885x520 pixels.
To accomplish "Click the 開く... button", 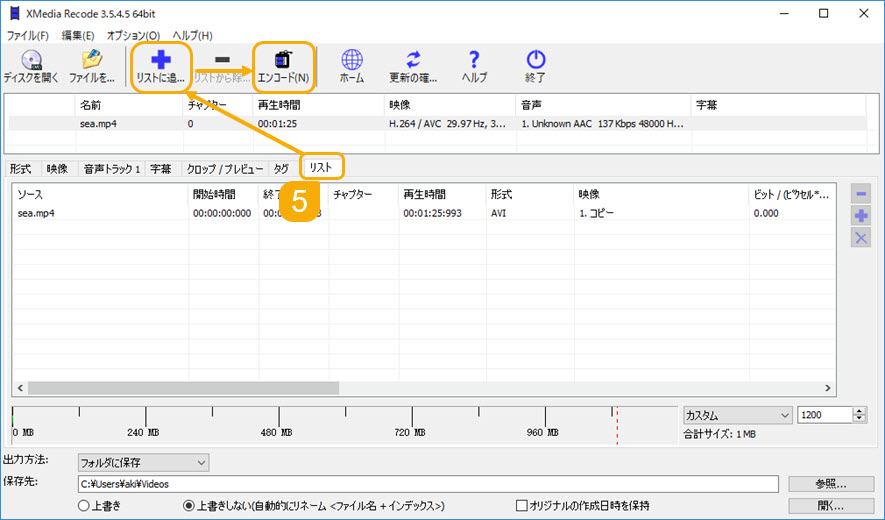I will pos(830,505).
